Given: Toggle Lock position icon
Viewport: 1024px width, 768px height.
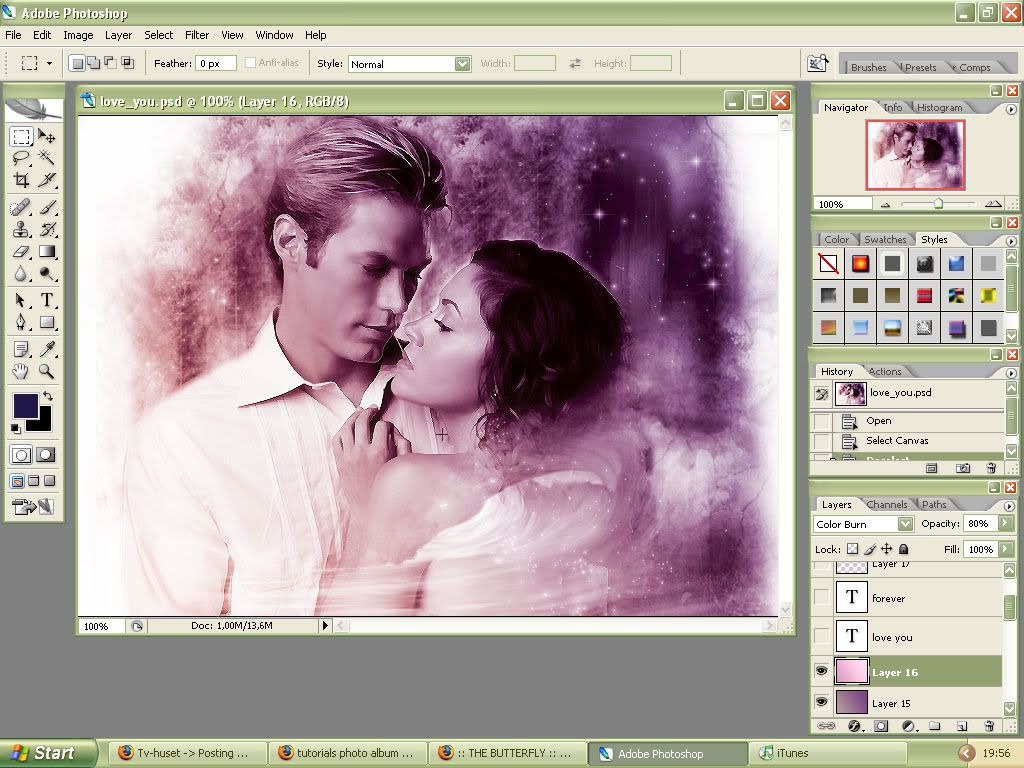Looking at the screenshot, I should [887, 549].
